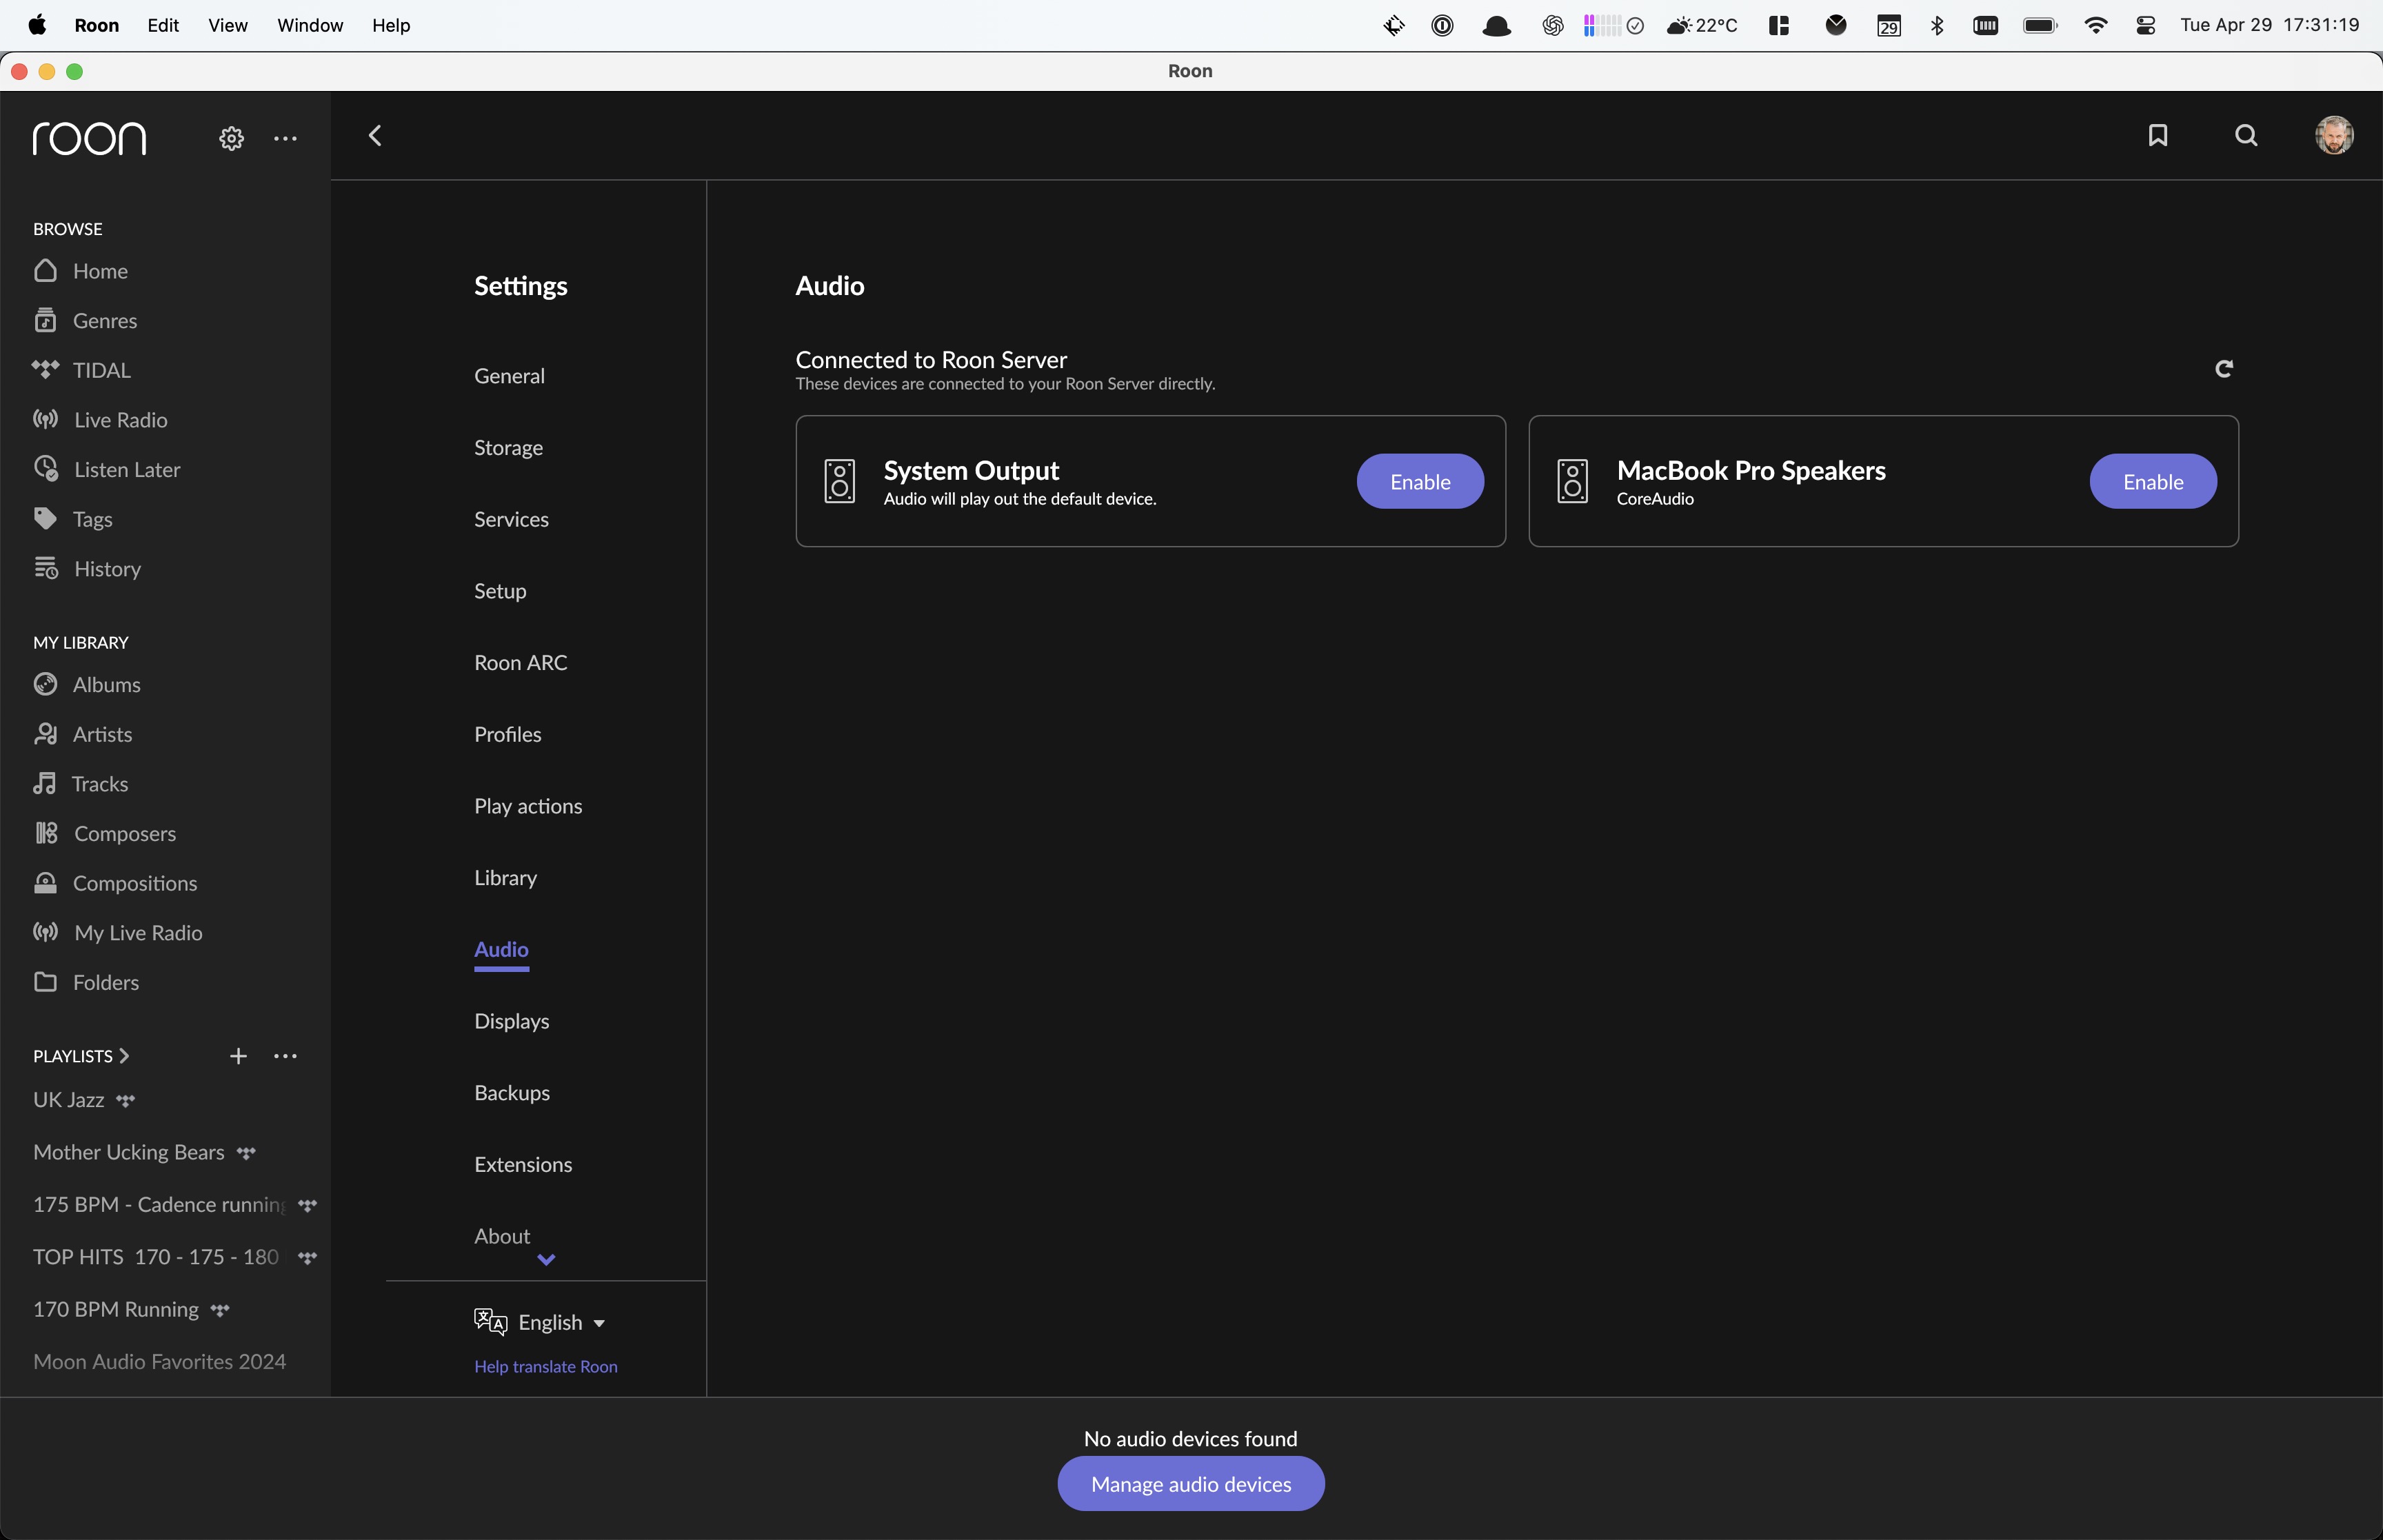
Task: Open macOS Control Center icon
Action: tap(2145, 25)
